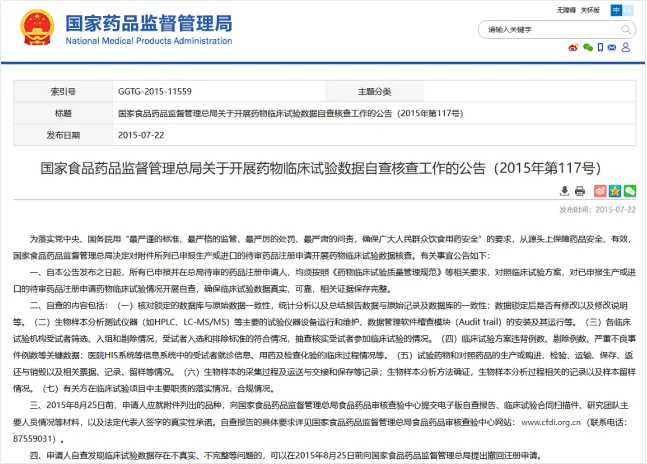Switch language with the 中 button
This screenshot has height=464, width=647.
click(x=618, y=10)
